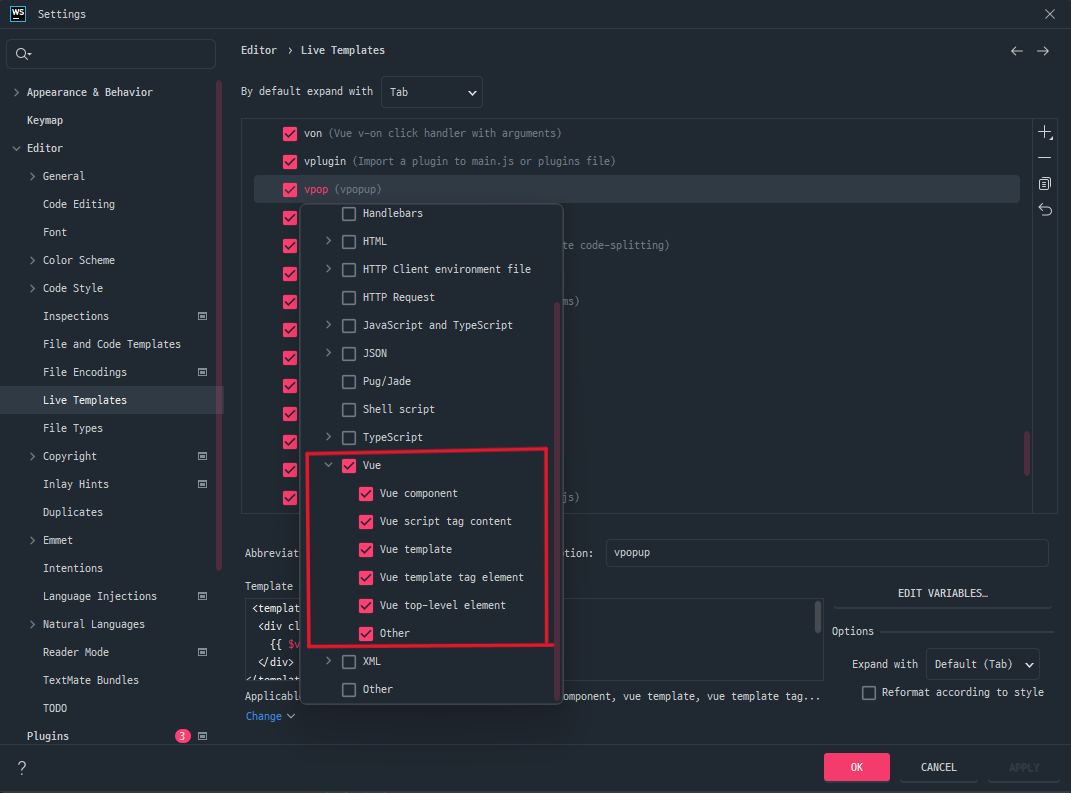Image resolution: width=1071 pixels, height=793 pixels.
Task: Collapse the Editor settings section
Action: coord(16,148)
